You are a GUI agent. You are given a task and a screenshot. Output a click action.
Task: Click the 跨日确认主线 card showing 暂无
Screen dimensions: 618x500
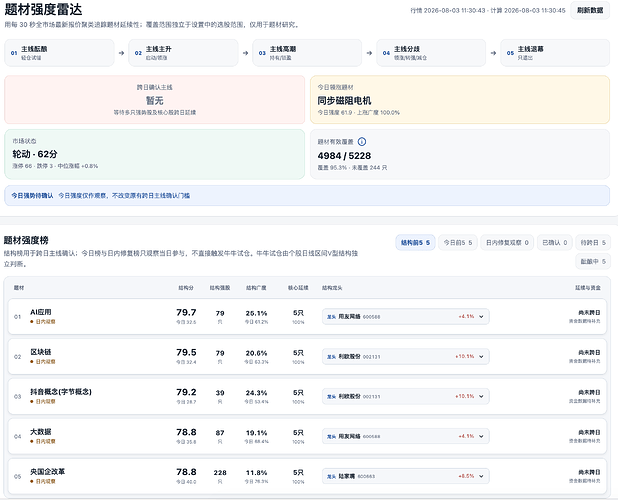pos(154,100)
